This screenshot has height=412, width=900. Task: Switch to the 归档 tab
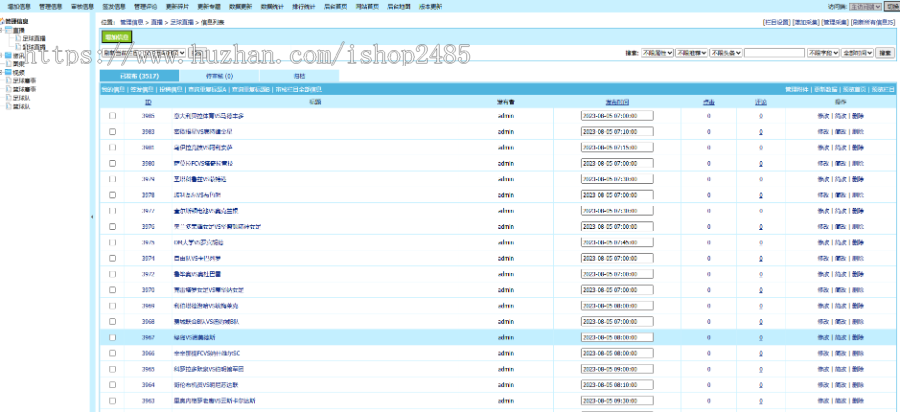[300, 76]
